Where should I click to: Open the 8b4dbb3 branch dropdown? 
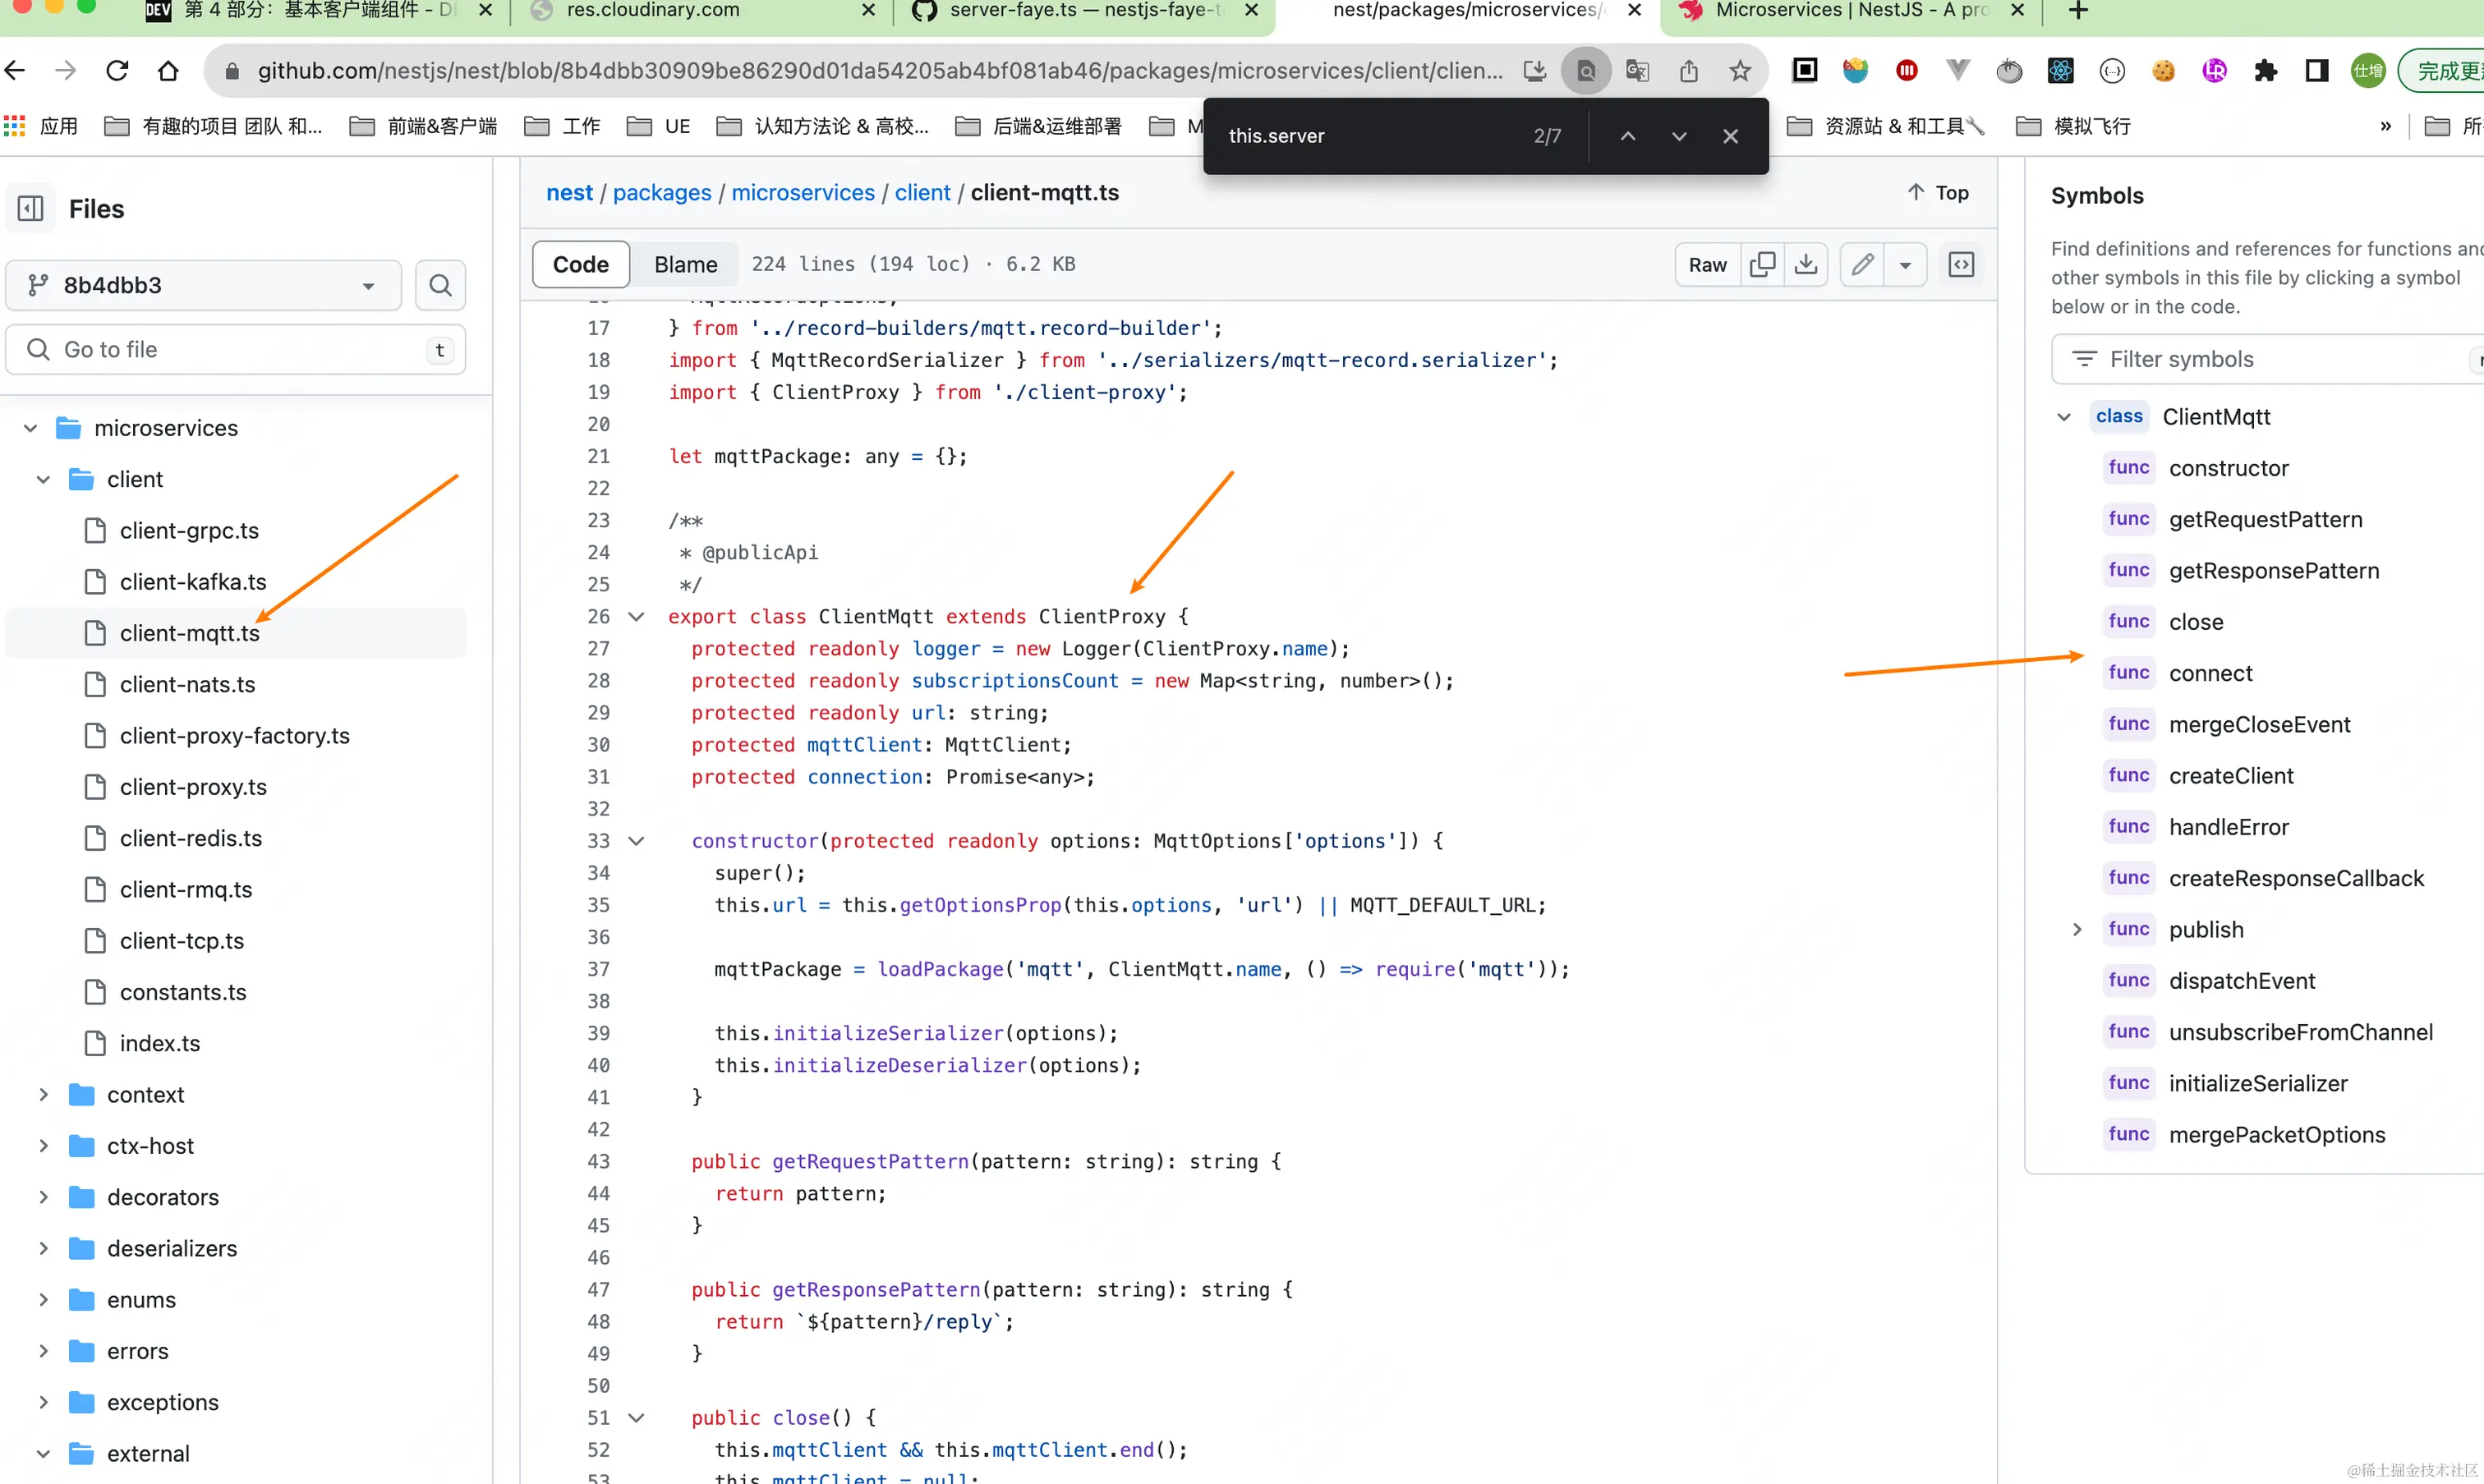204,286
